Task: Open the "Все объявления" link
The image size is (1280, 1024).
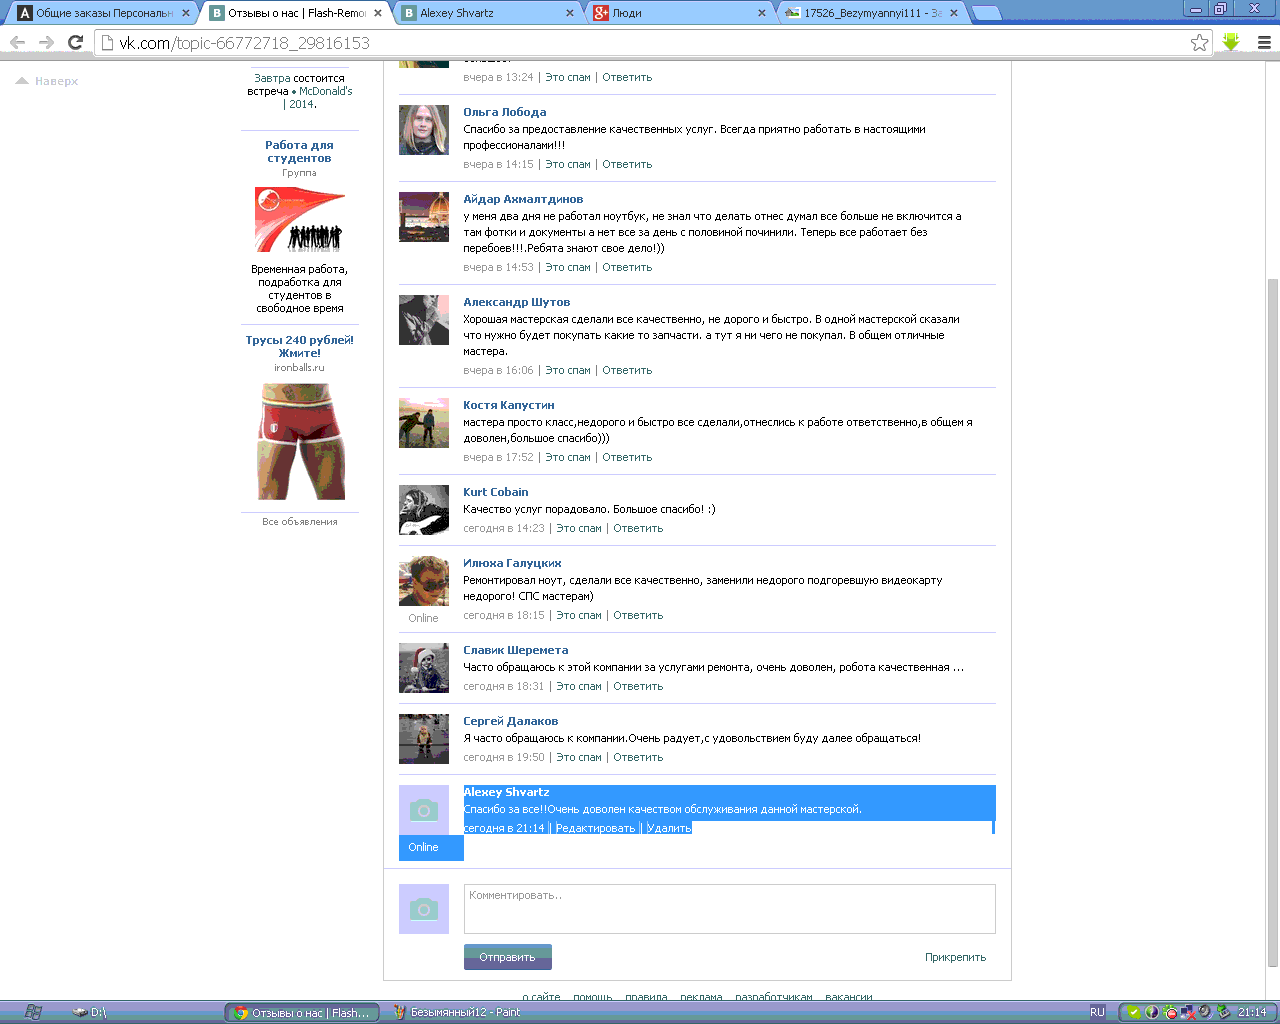Action: tap(300, 521)
